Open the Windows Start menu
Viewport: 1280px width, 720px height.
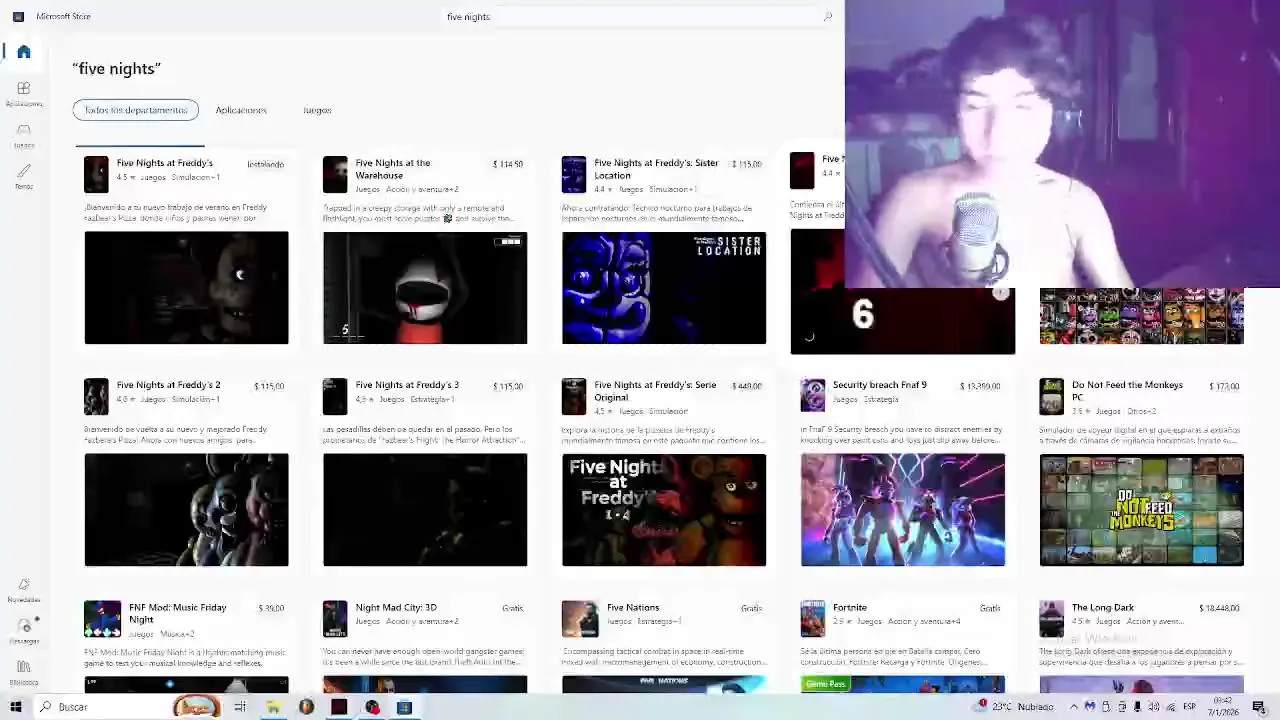click(x=16, y=707)
